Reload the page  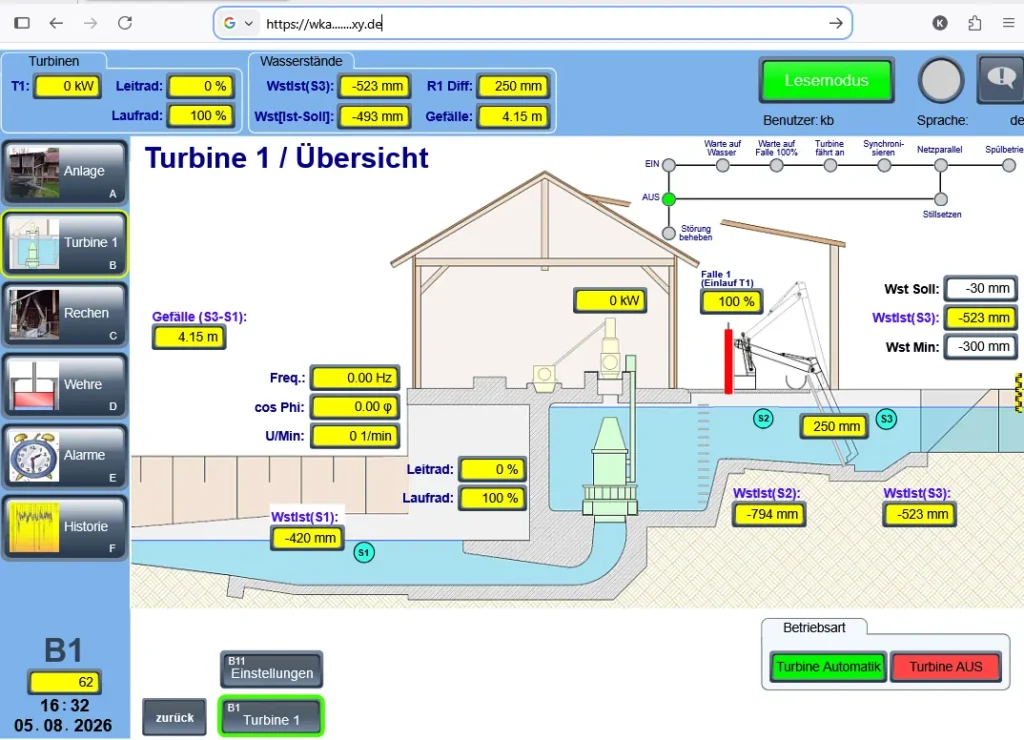(125, 24)
